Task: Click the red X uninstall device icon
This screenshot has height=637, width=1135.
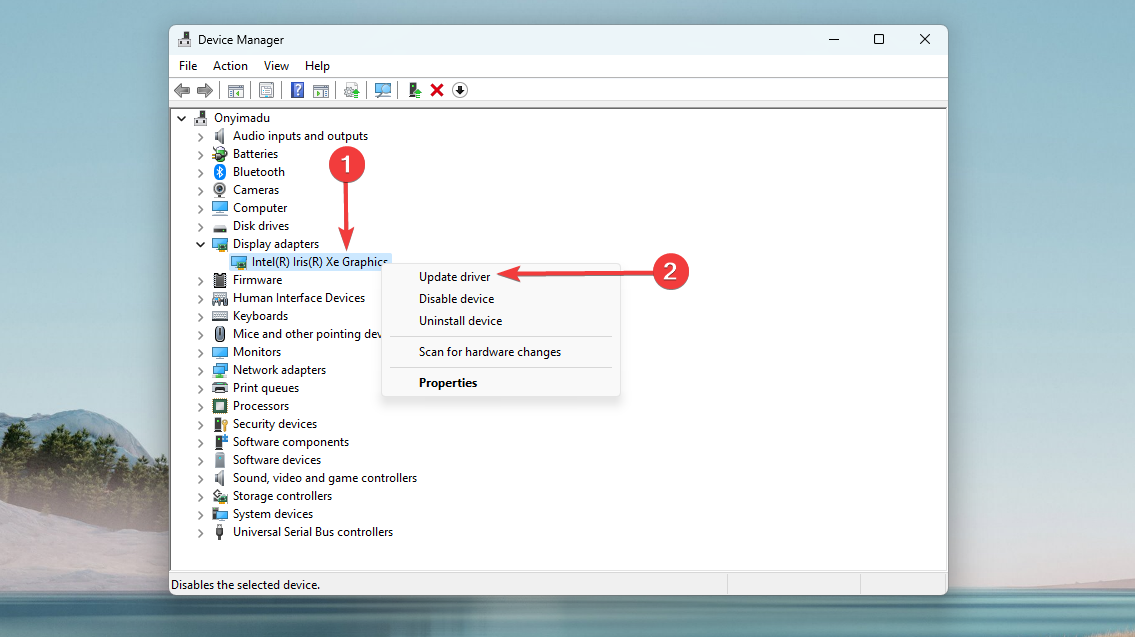Action: pos(436,90)
